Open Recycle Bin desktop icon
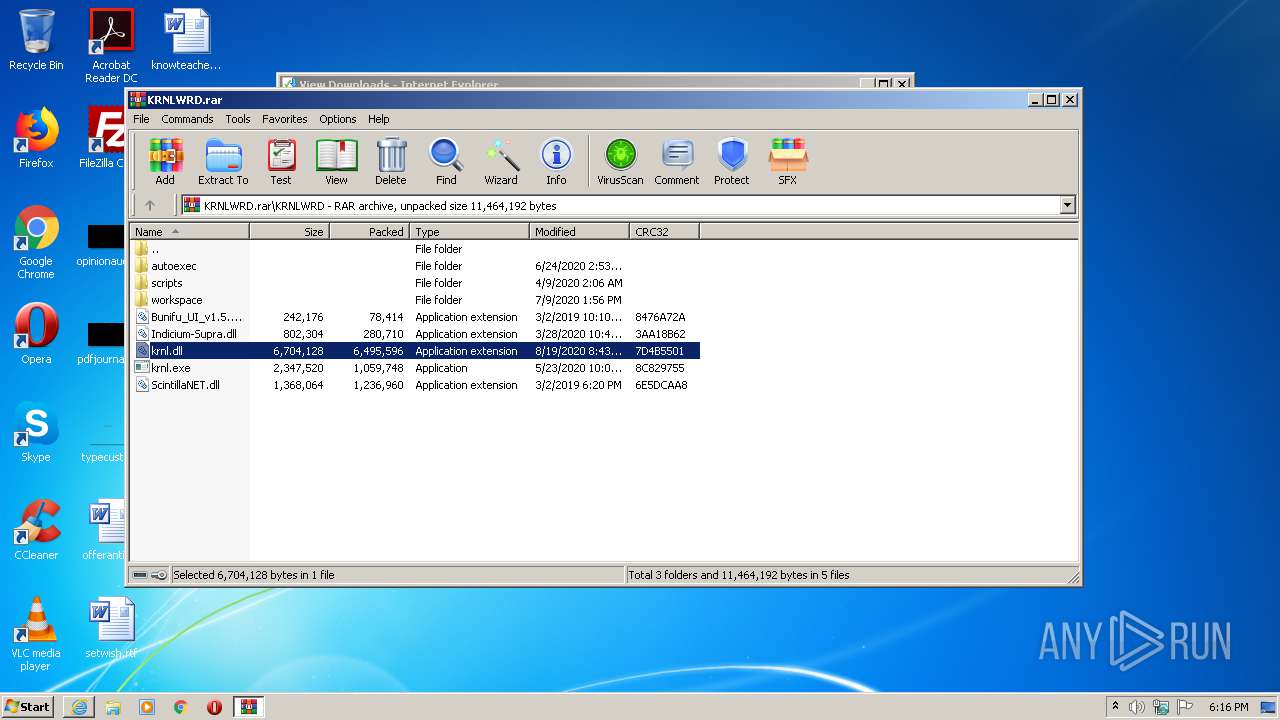This screenshot has width=1280, height=720. pyautogui.click(x=36, y=40)
